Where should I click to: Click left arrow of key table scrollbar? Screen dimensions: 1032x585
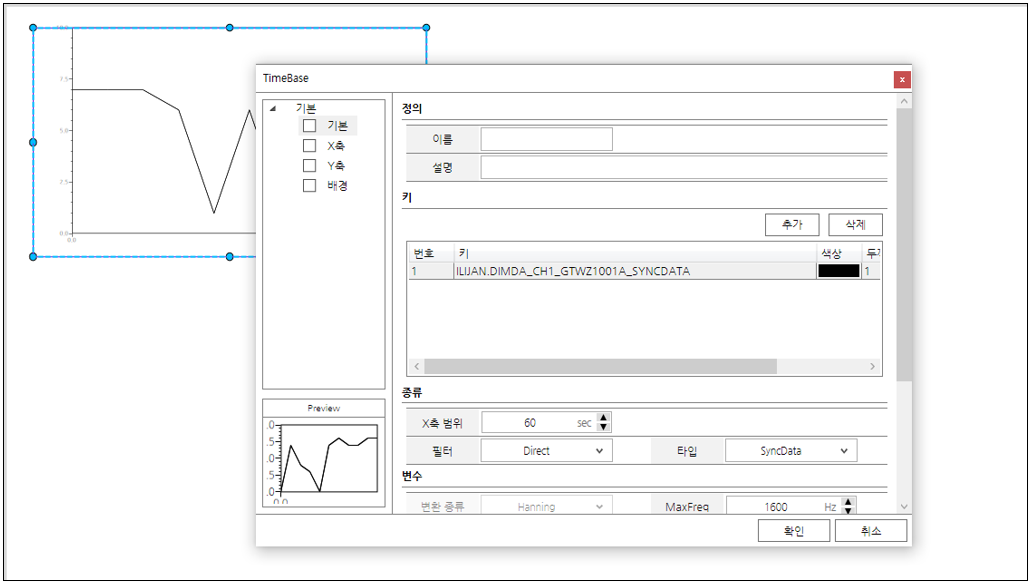417,367
